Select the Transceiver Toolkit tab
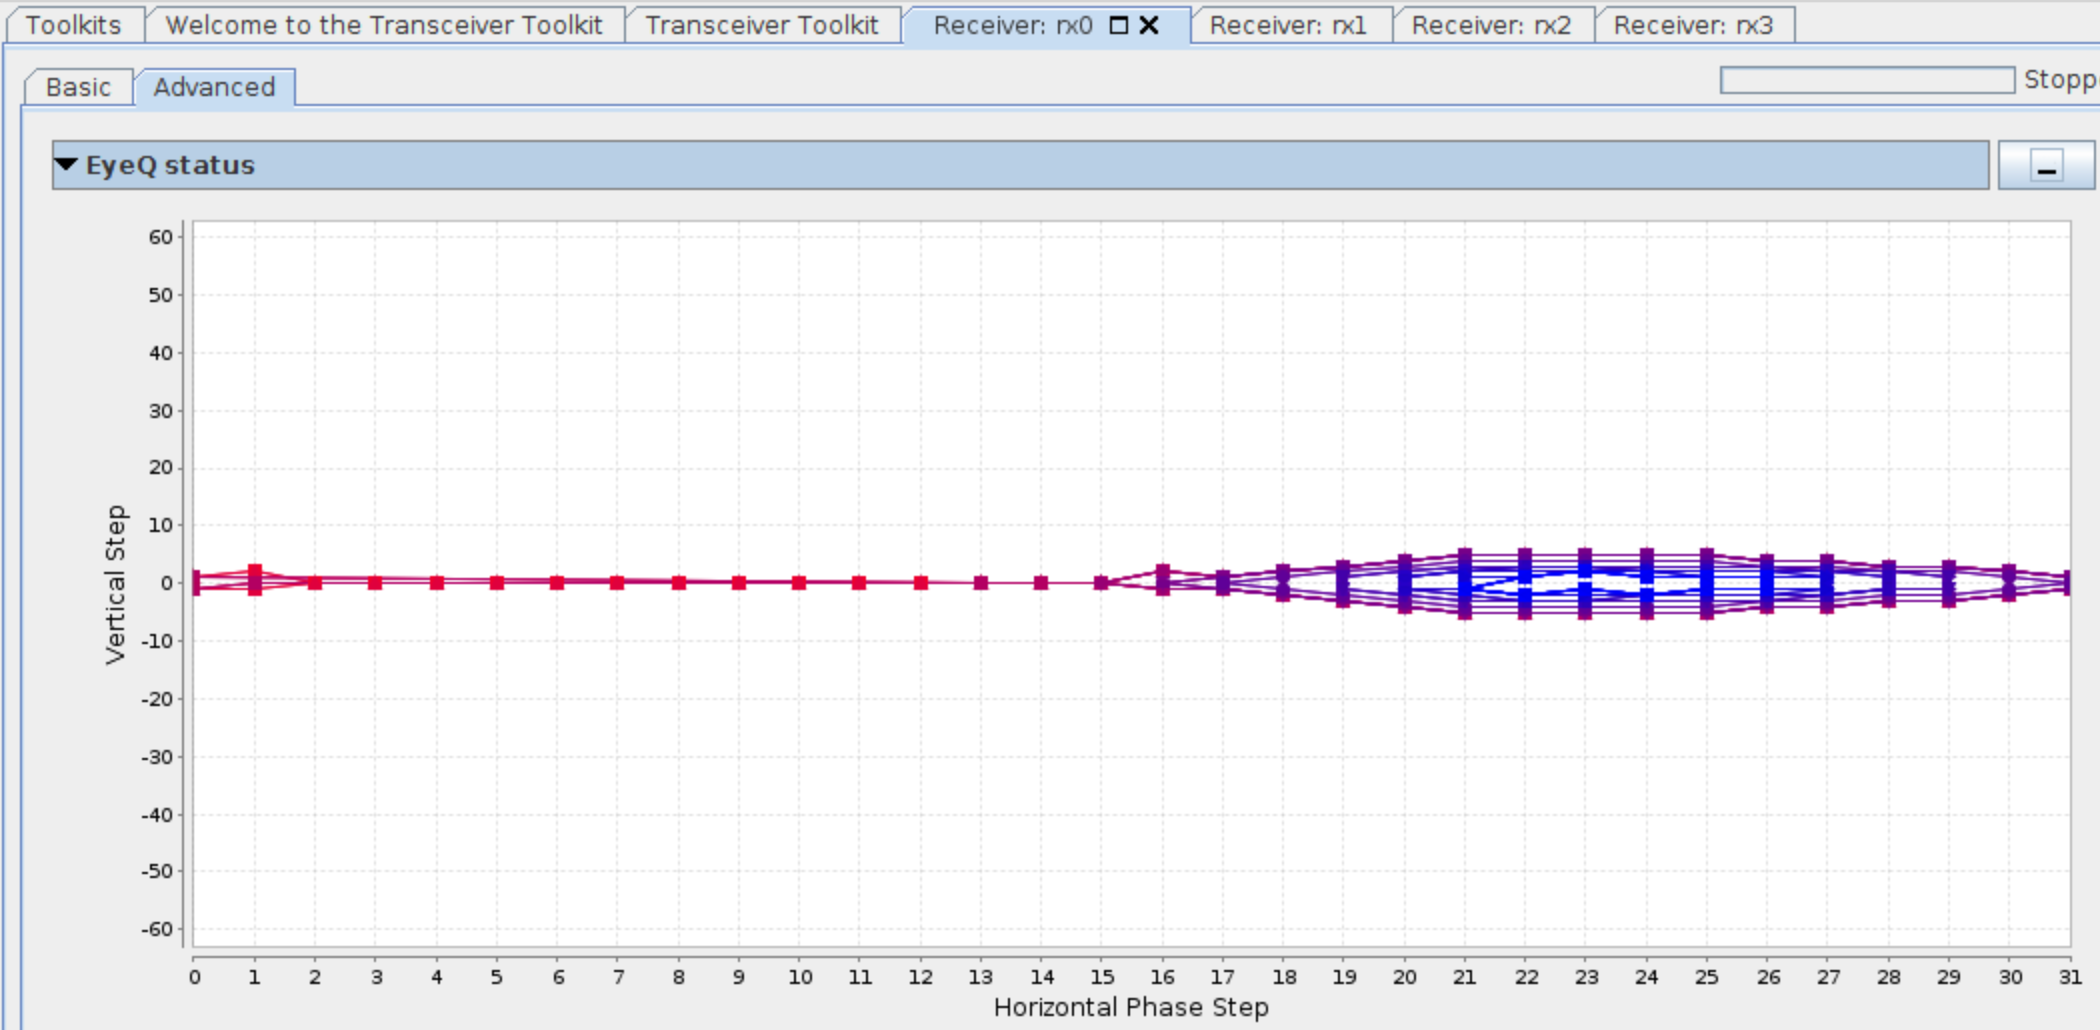The image size is (2100, 1030). 762,25
